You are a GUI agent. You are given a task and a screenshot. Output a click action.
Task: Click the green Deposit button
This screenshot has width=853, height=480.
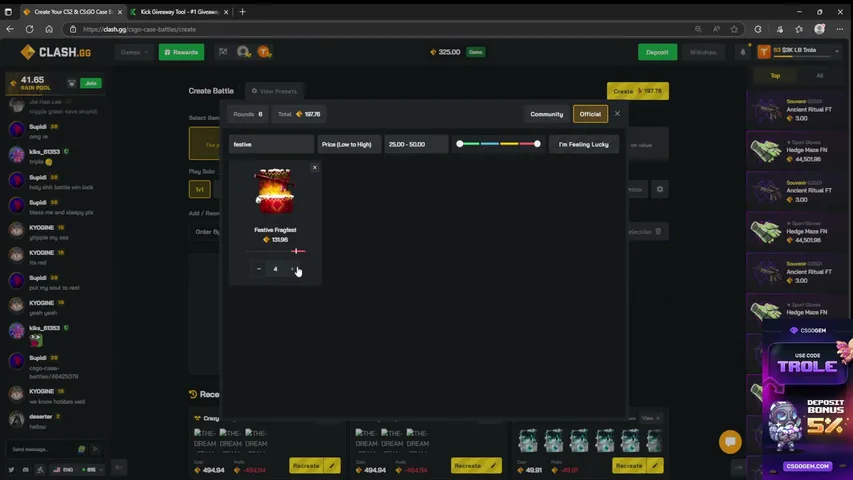click(657, 52)
